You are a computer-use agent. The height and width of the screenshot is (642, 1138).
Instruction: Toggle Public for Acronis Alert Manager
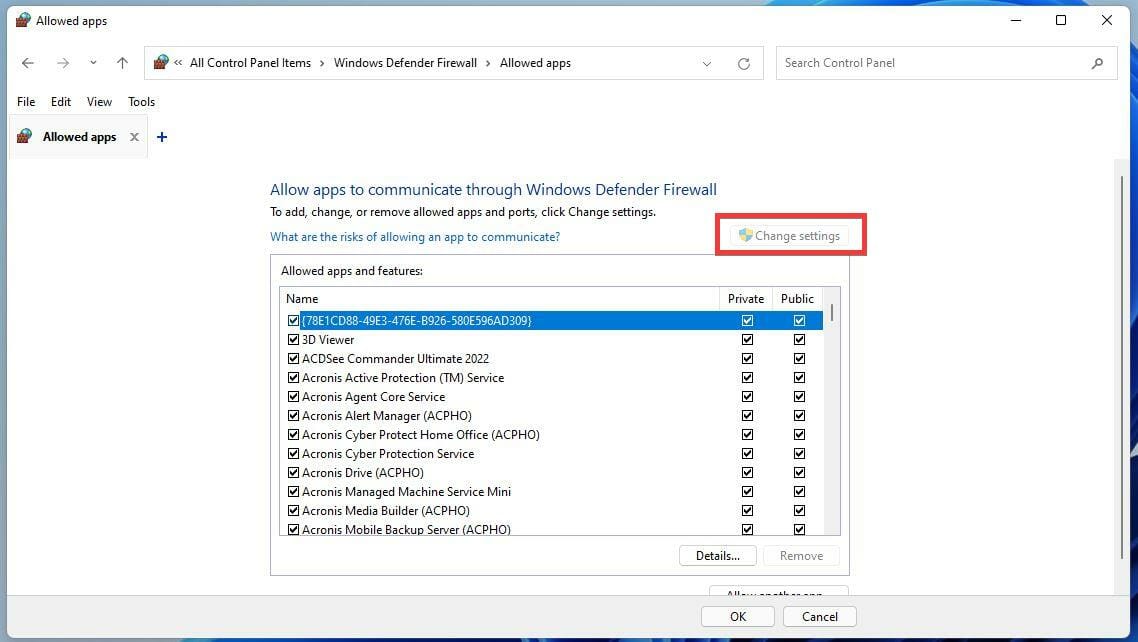point(799,416)
